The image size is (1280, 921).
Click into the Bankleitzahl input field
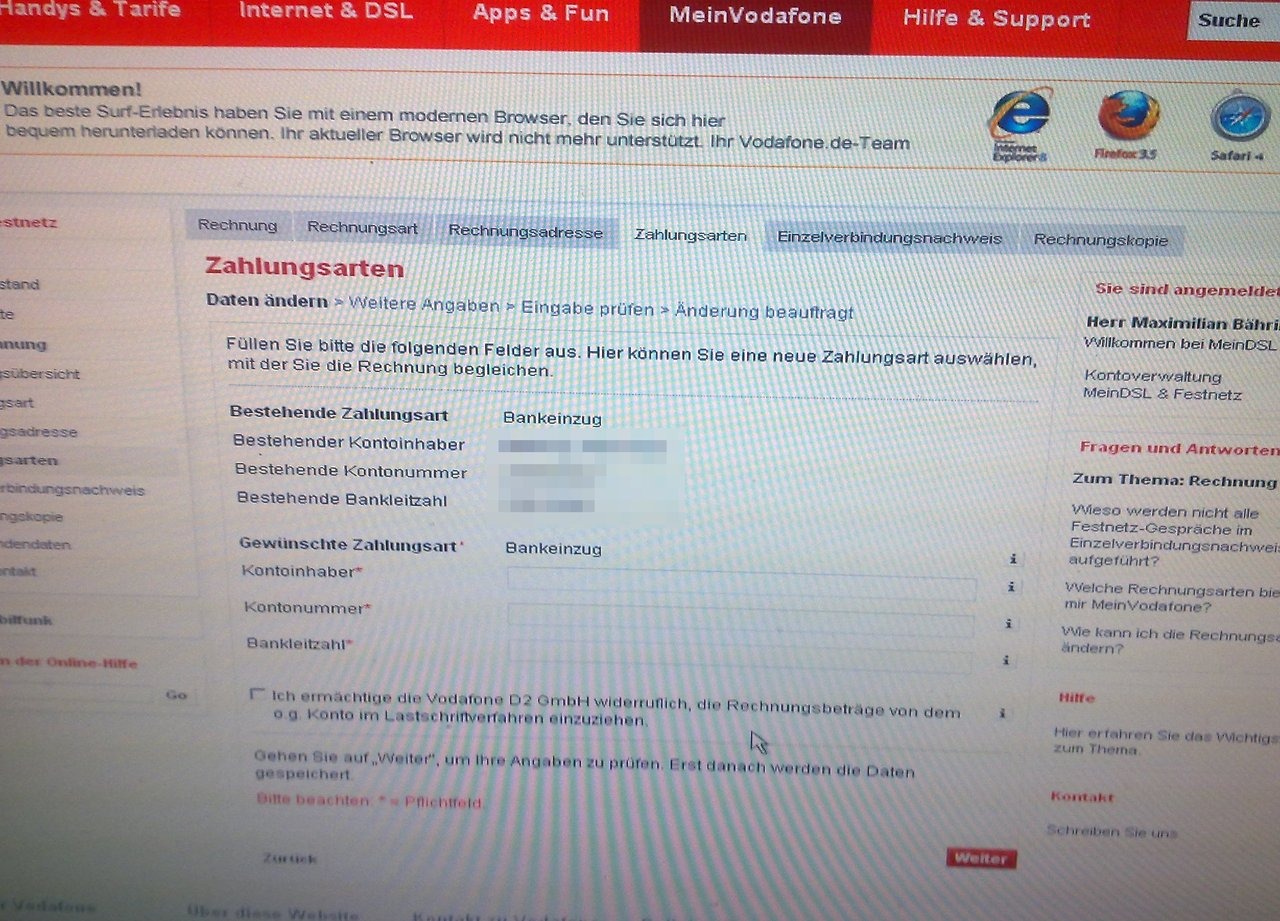point(739,656)
